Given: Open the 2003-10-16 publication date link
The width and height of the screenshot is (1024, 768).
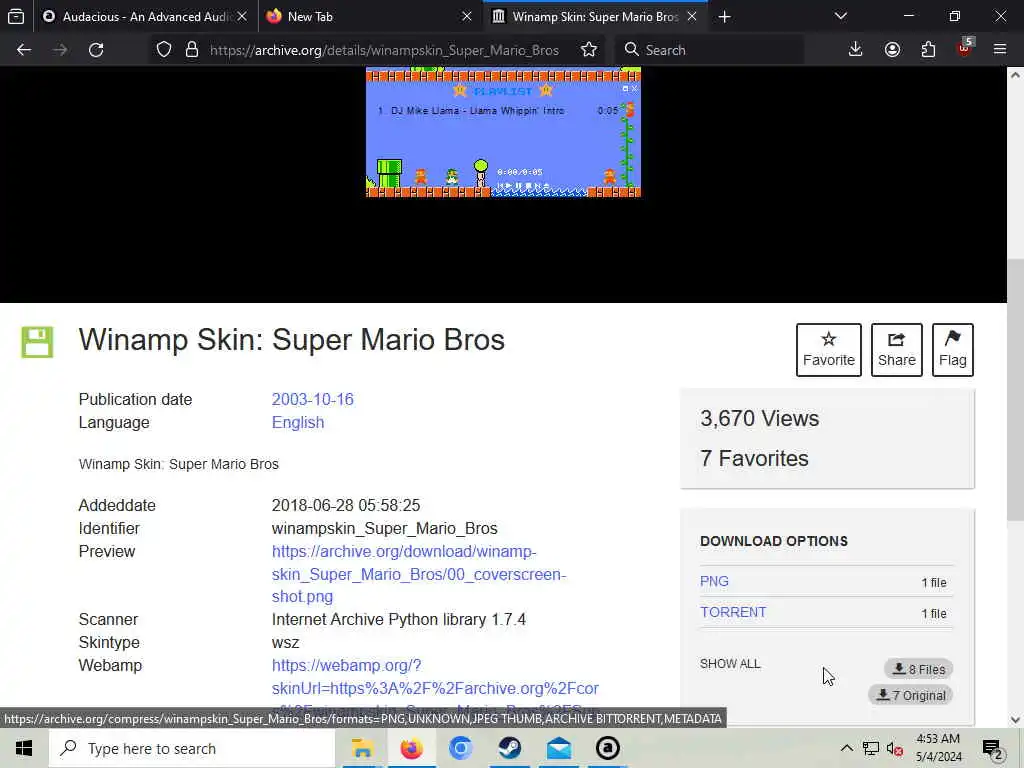Looking at the screenshot, I should 313,399.
